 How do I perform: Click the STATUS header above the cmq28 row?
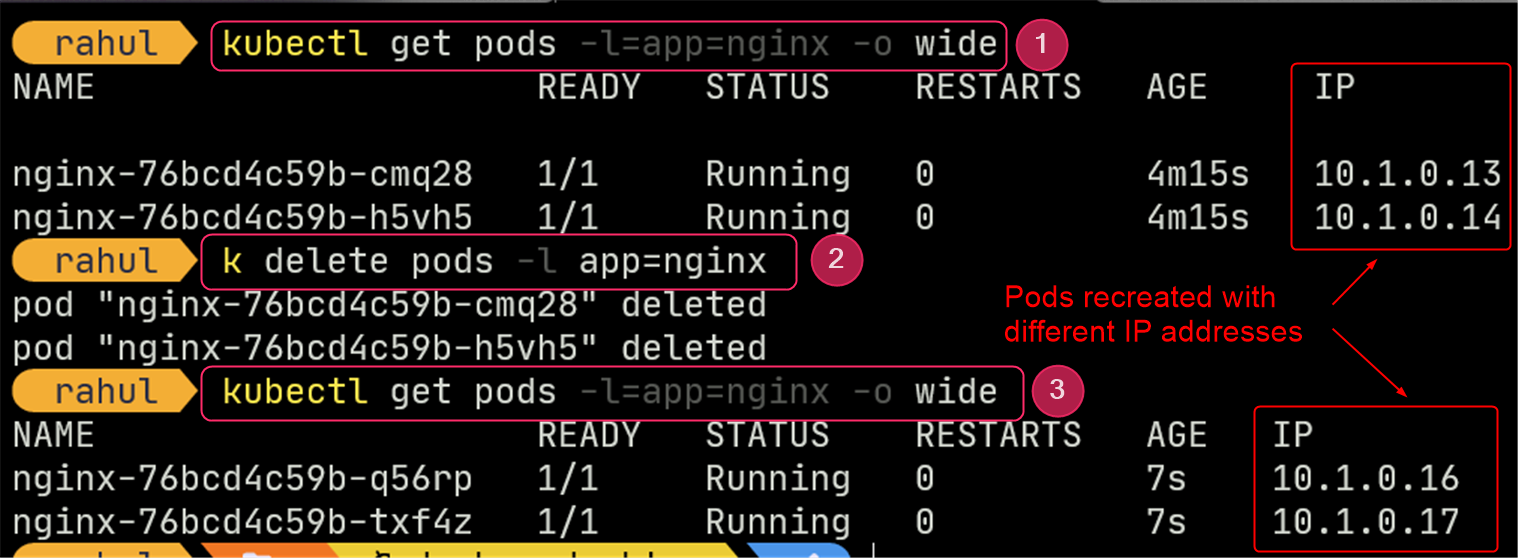click(x=768, y=88)
